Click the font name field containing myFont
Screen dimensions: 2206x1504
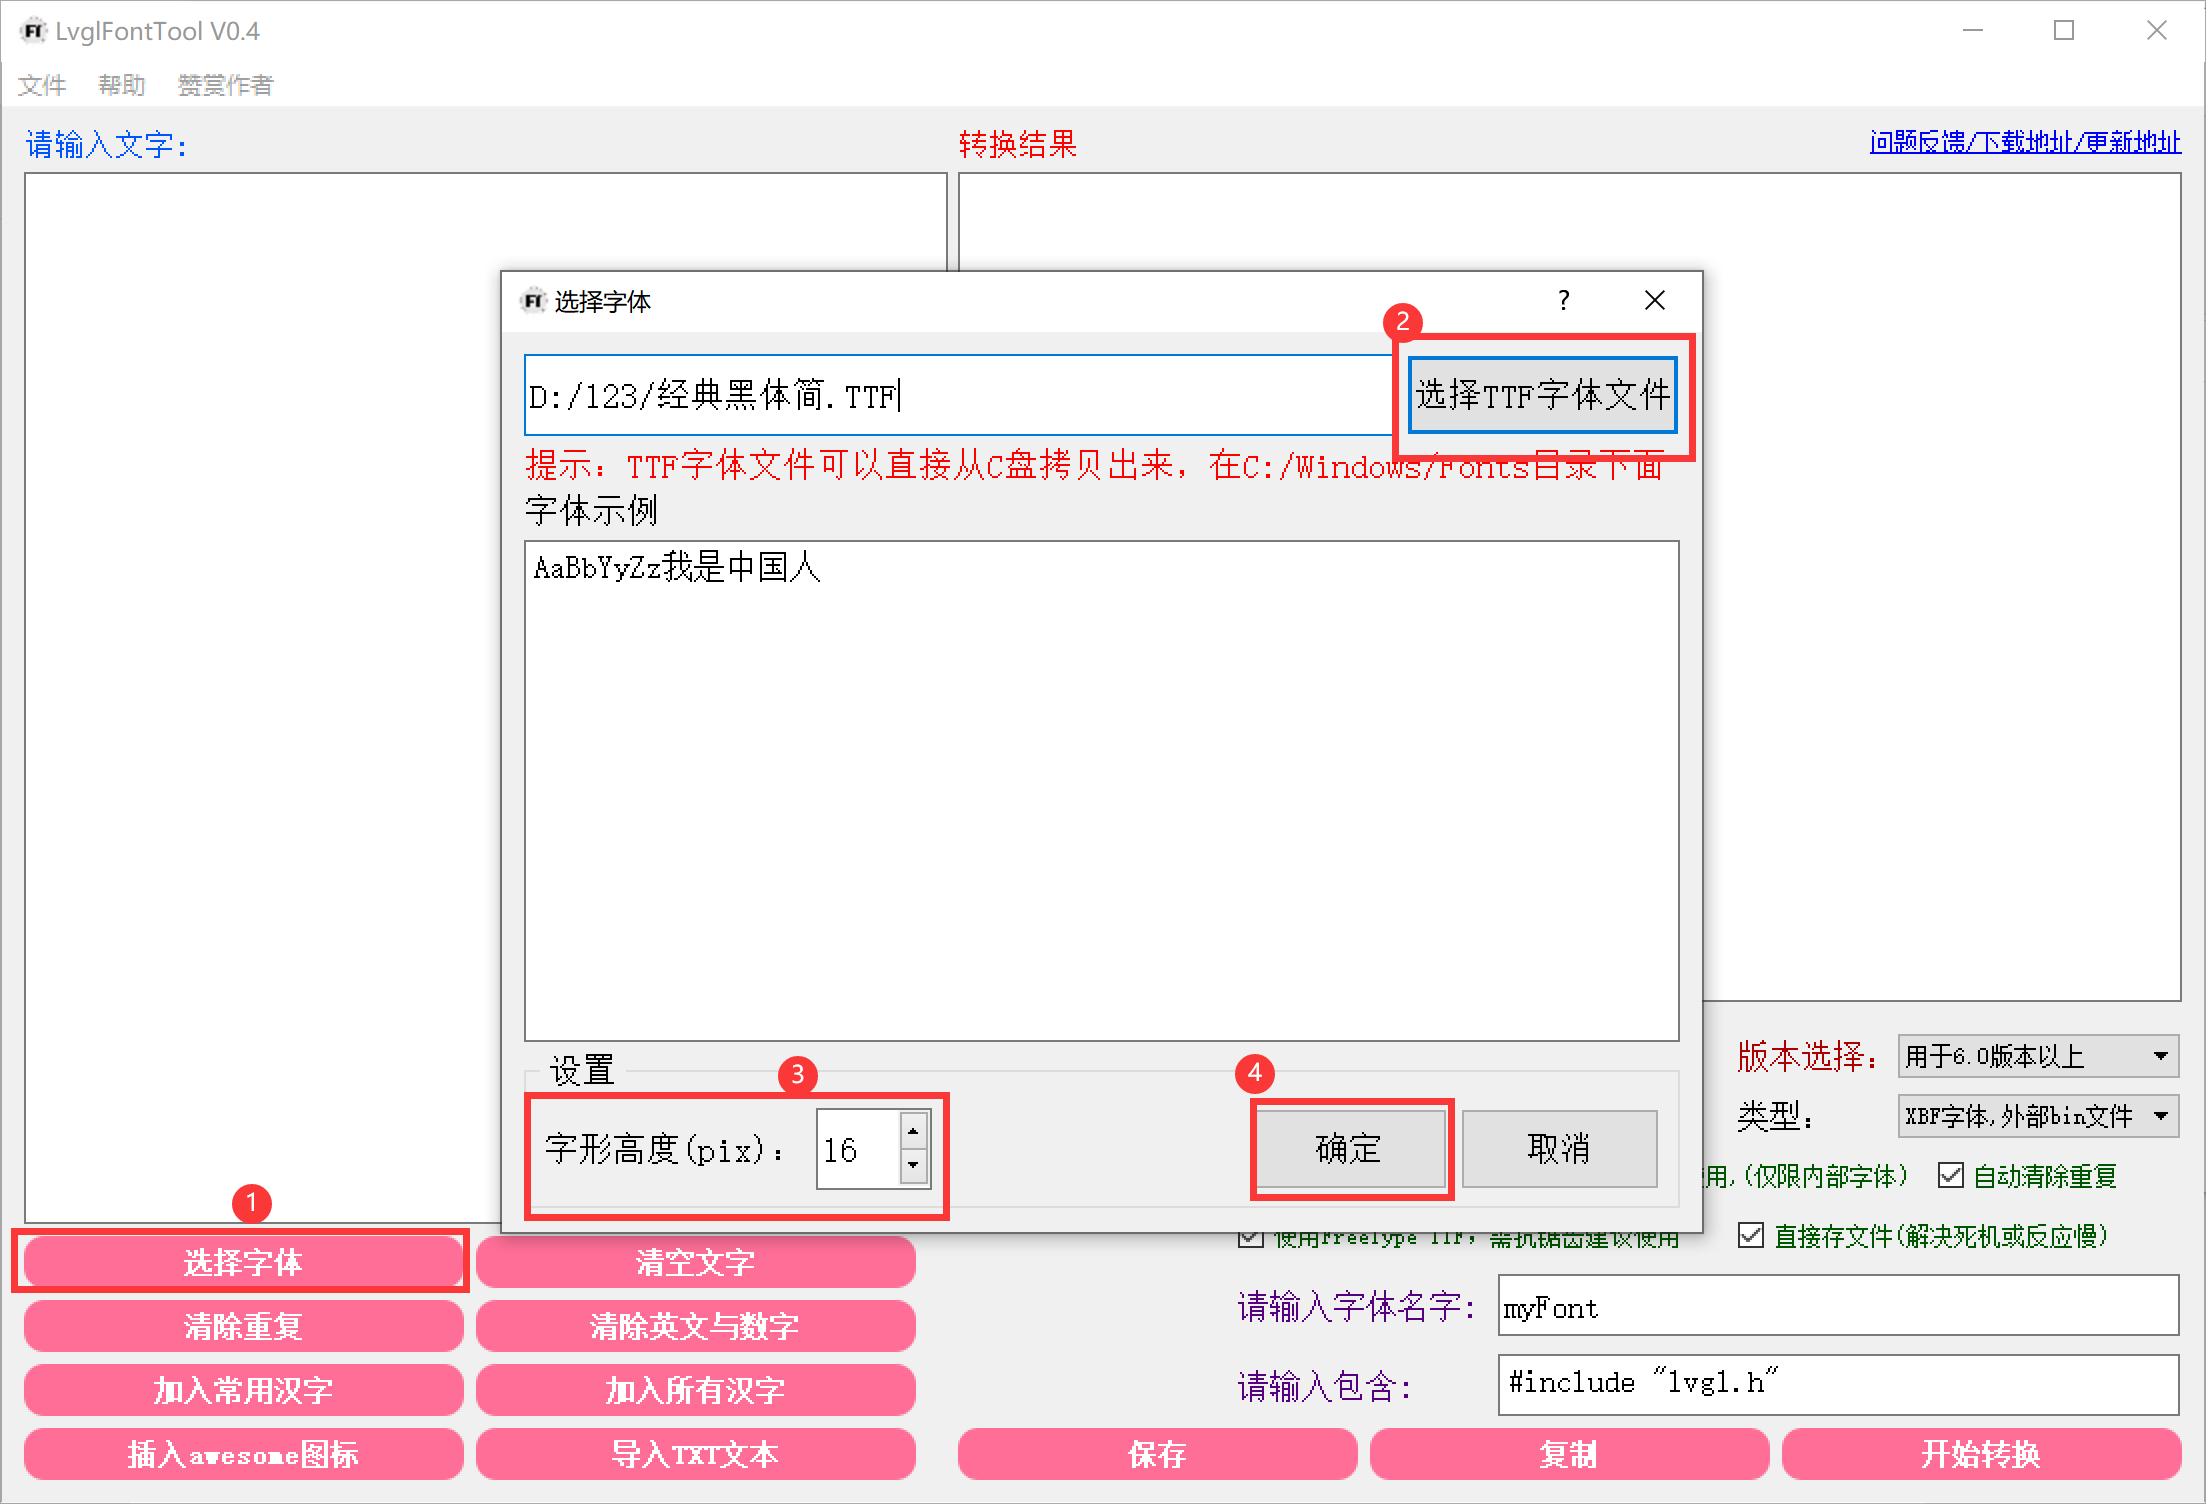pos(1837,1307)
